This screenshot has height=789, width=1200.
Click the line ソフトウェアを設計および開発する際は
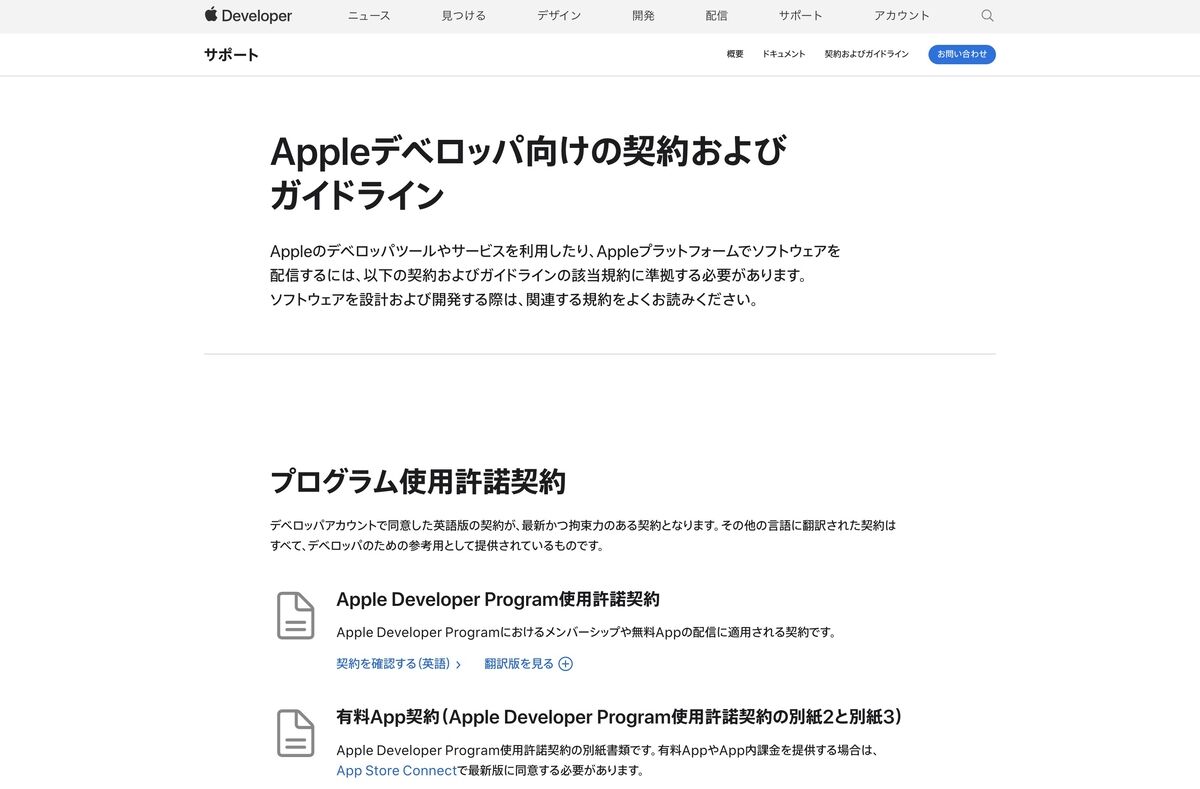[x=514, y=300]
